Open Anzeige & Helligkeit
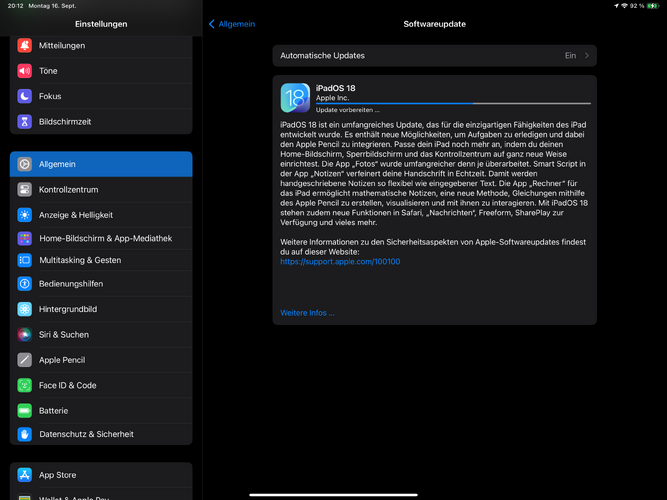This screenshot has height=500, width=667. click(101, 215)
